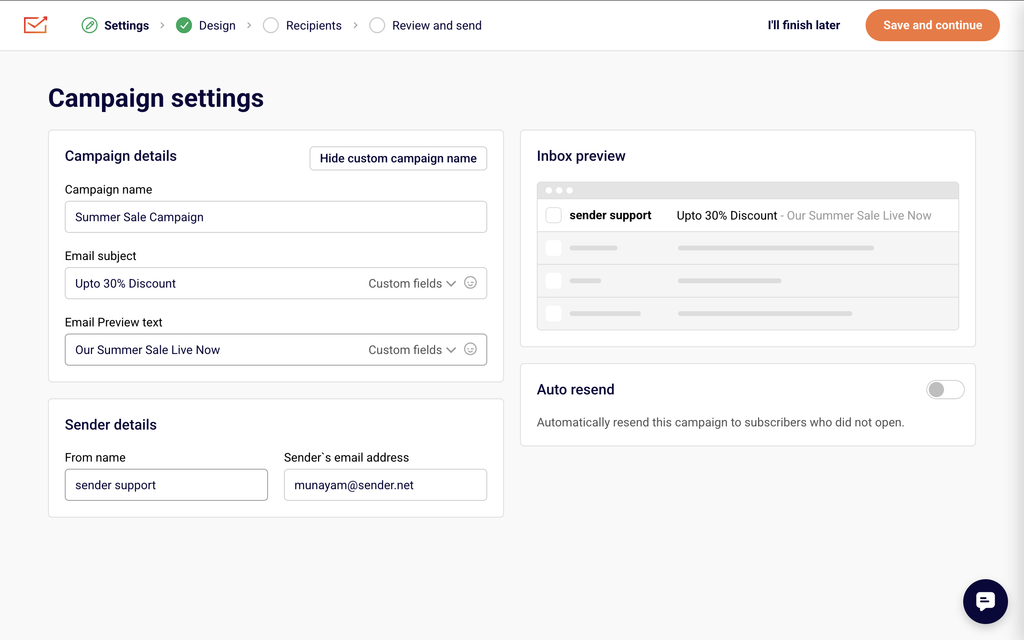This screenshot has height=640, width=1024.
Task: Click the Campaign details heading
Action: coord(120,156)
